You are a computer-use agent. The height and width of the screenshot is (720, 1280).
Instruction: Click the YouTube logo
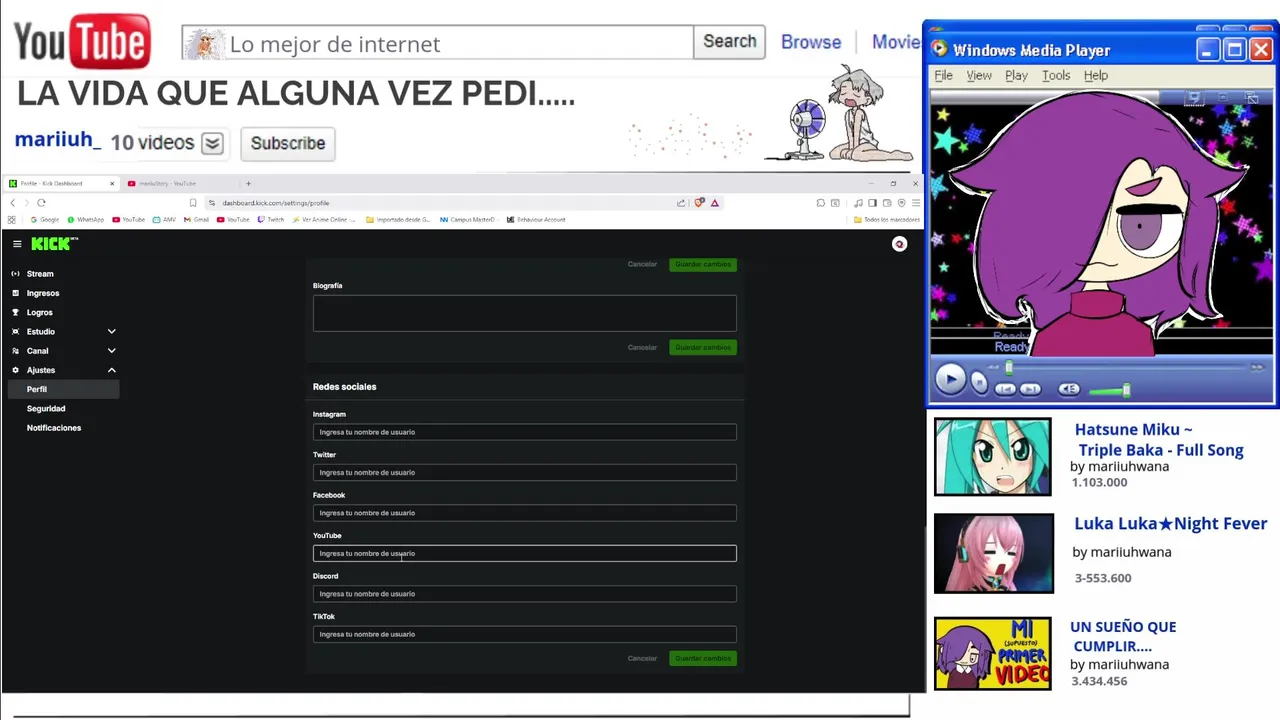[x=82, y=42]
